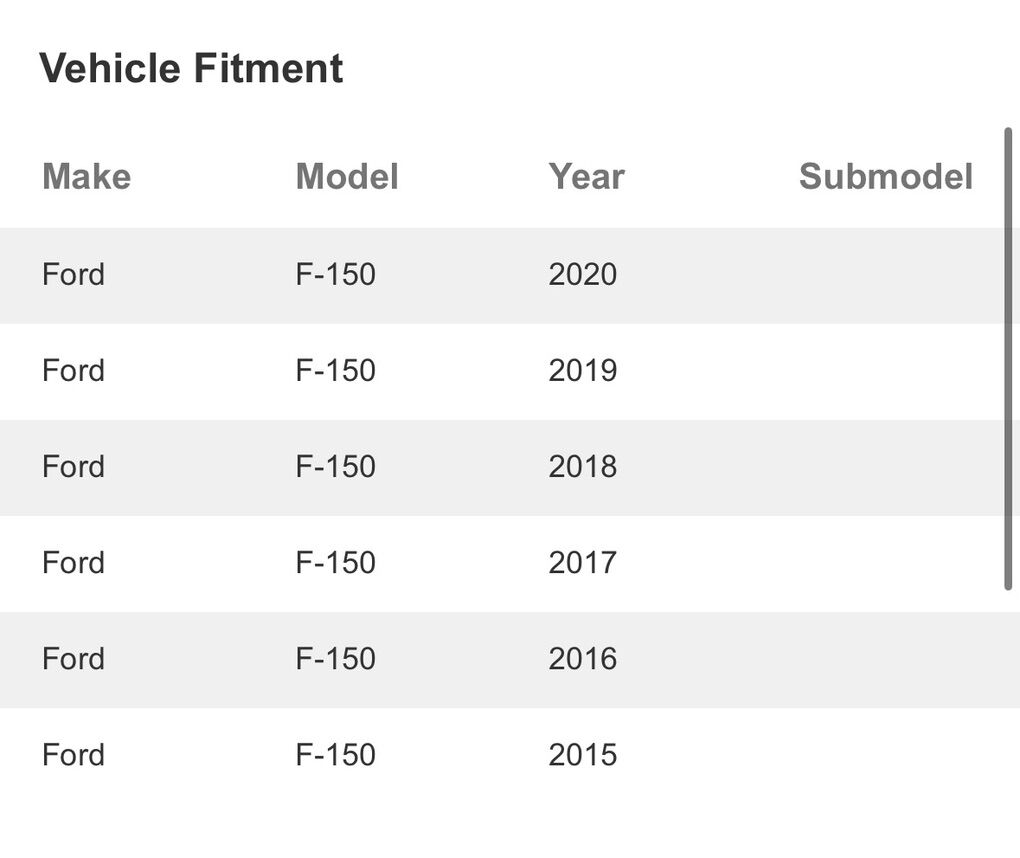Click F-150 in the 2020 row
The height and width of the screenshot is (858, 1020).
pyautogui.click(x=335, y=274)
